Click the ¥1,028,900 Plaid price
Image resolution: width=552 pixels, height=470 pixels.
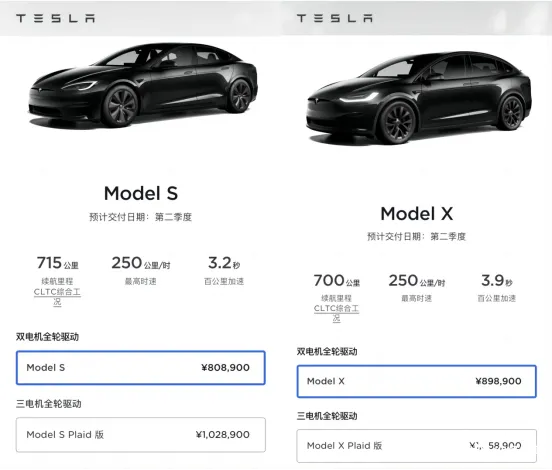click(x=222, y=434)
